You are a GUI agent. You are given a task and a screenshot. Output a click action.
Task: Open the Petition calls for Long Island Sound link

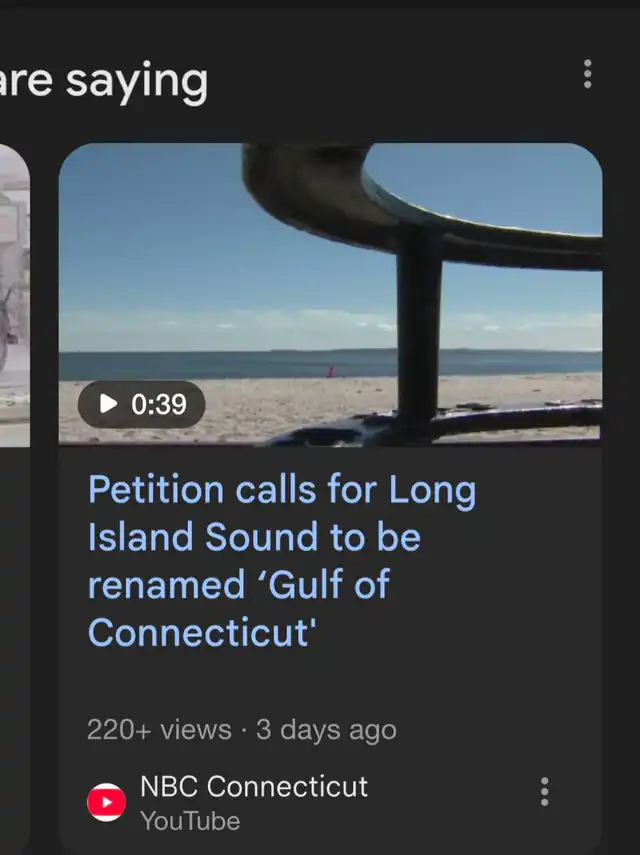281,491
